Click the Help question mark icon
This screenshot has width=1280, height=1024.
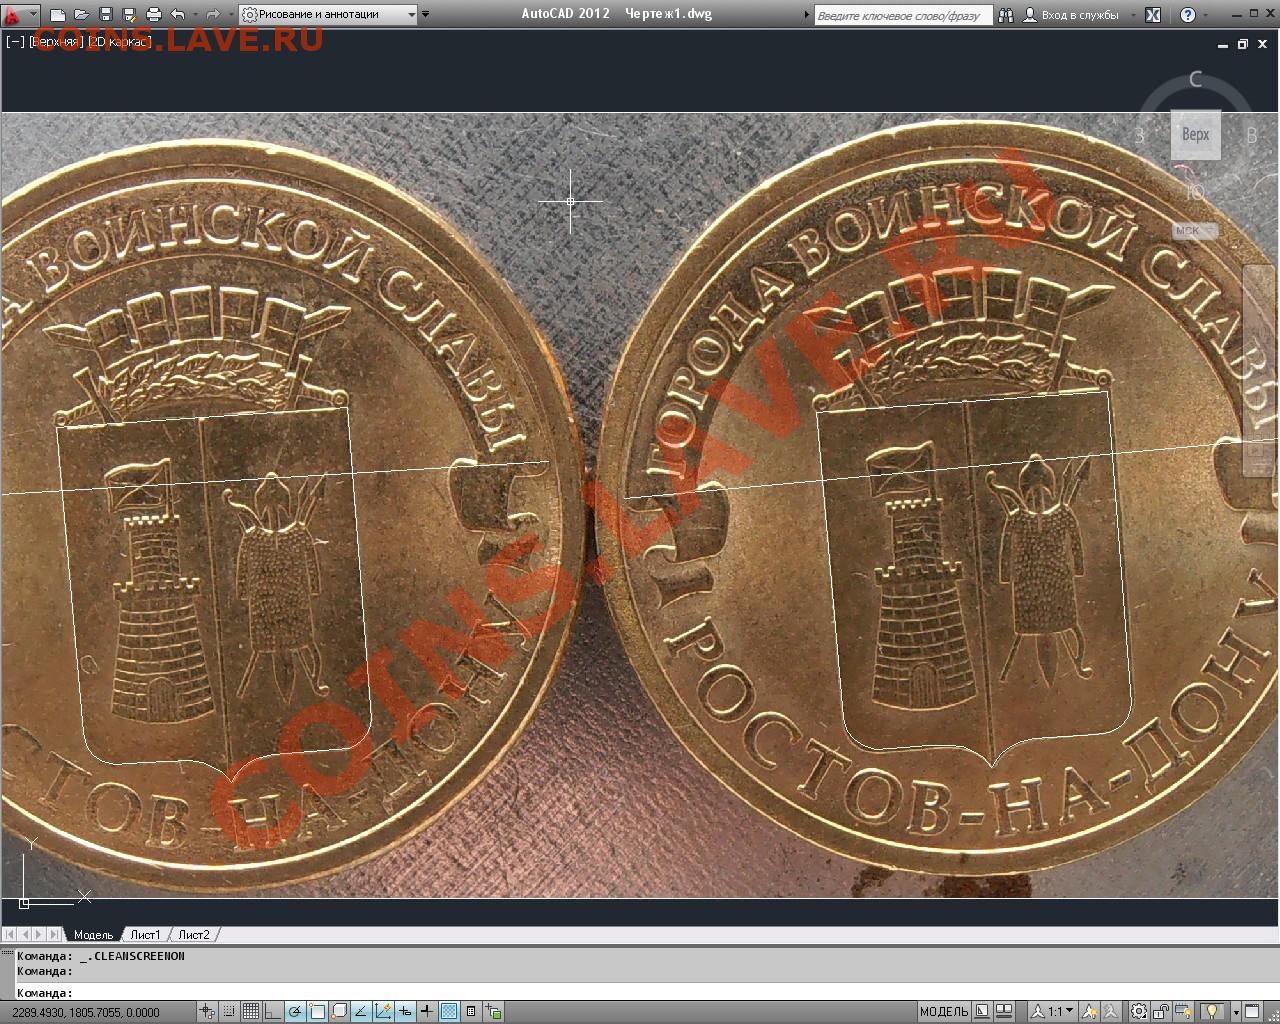tap(1187, 15)
